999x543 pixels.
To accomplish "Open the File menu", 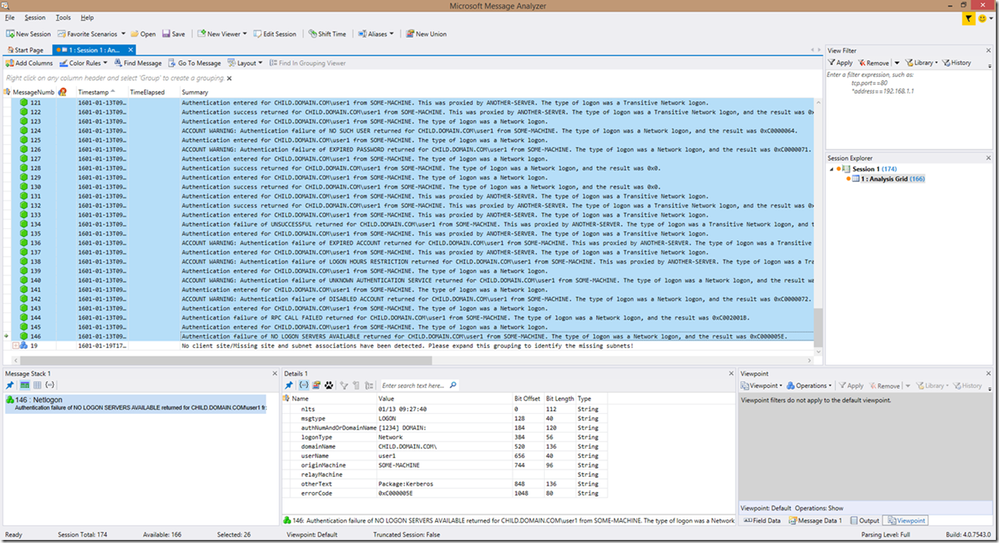I will (10, 18).
